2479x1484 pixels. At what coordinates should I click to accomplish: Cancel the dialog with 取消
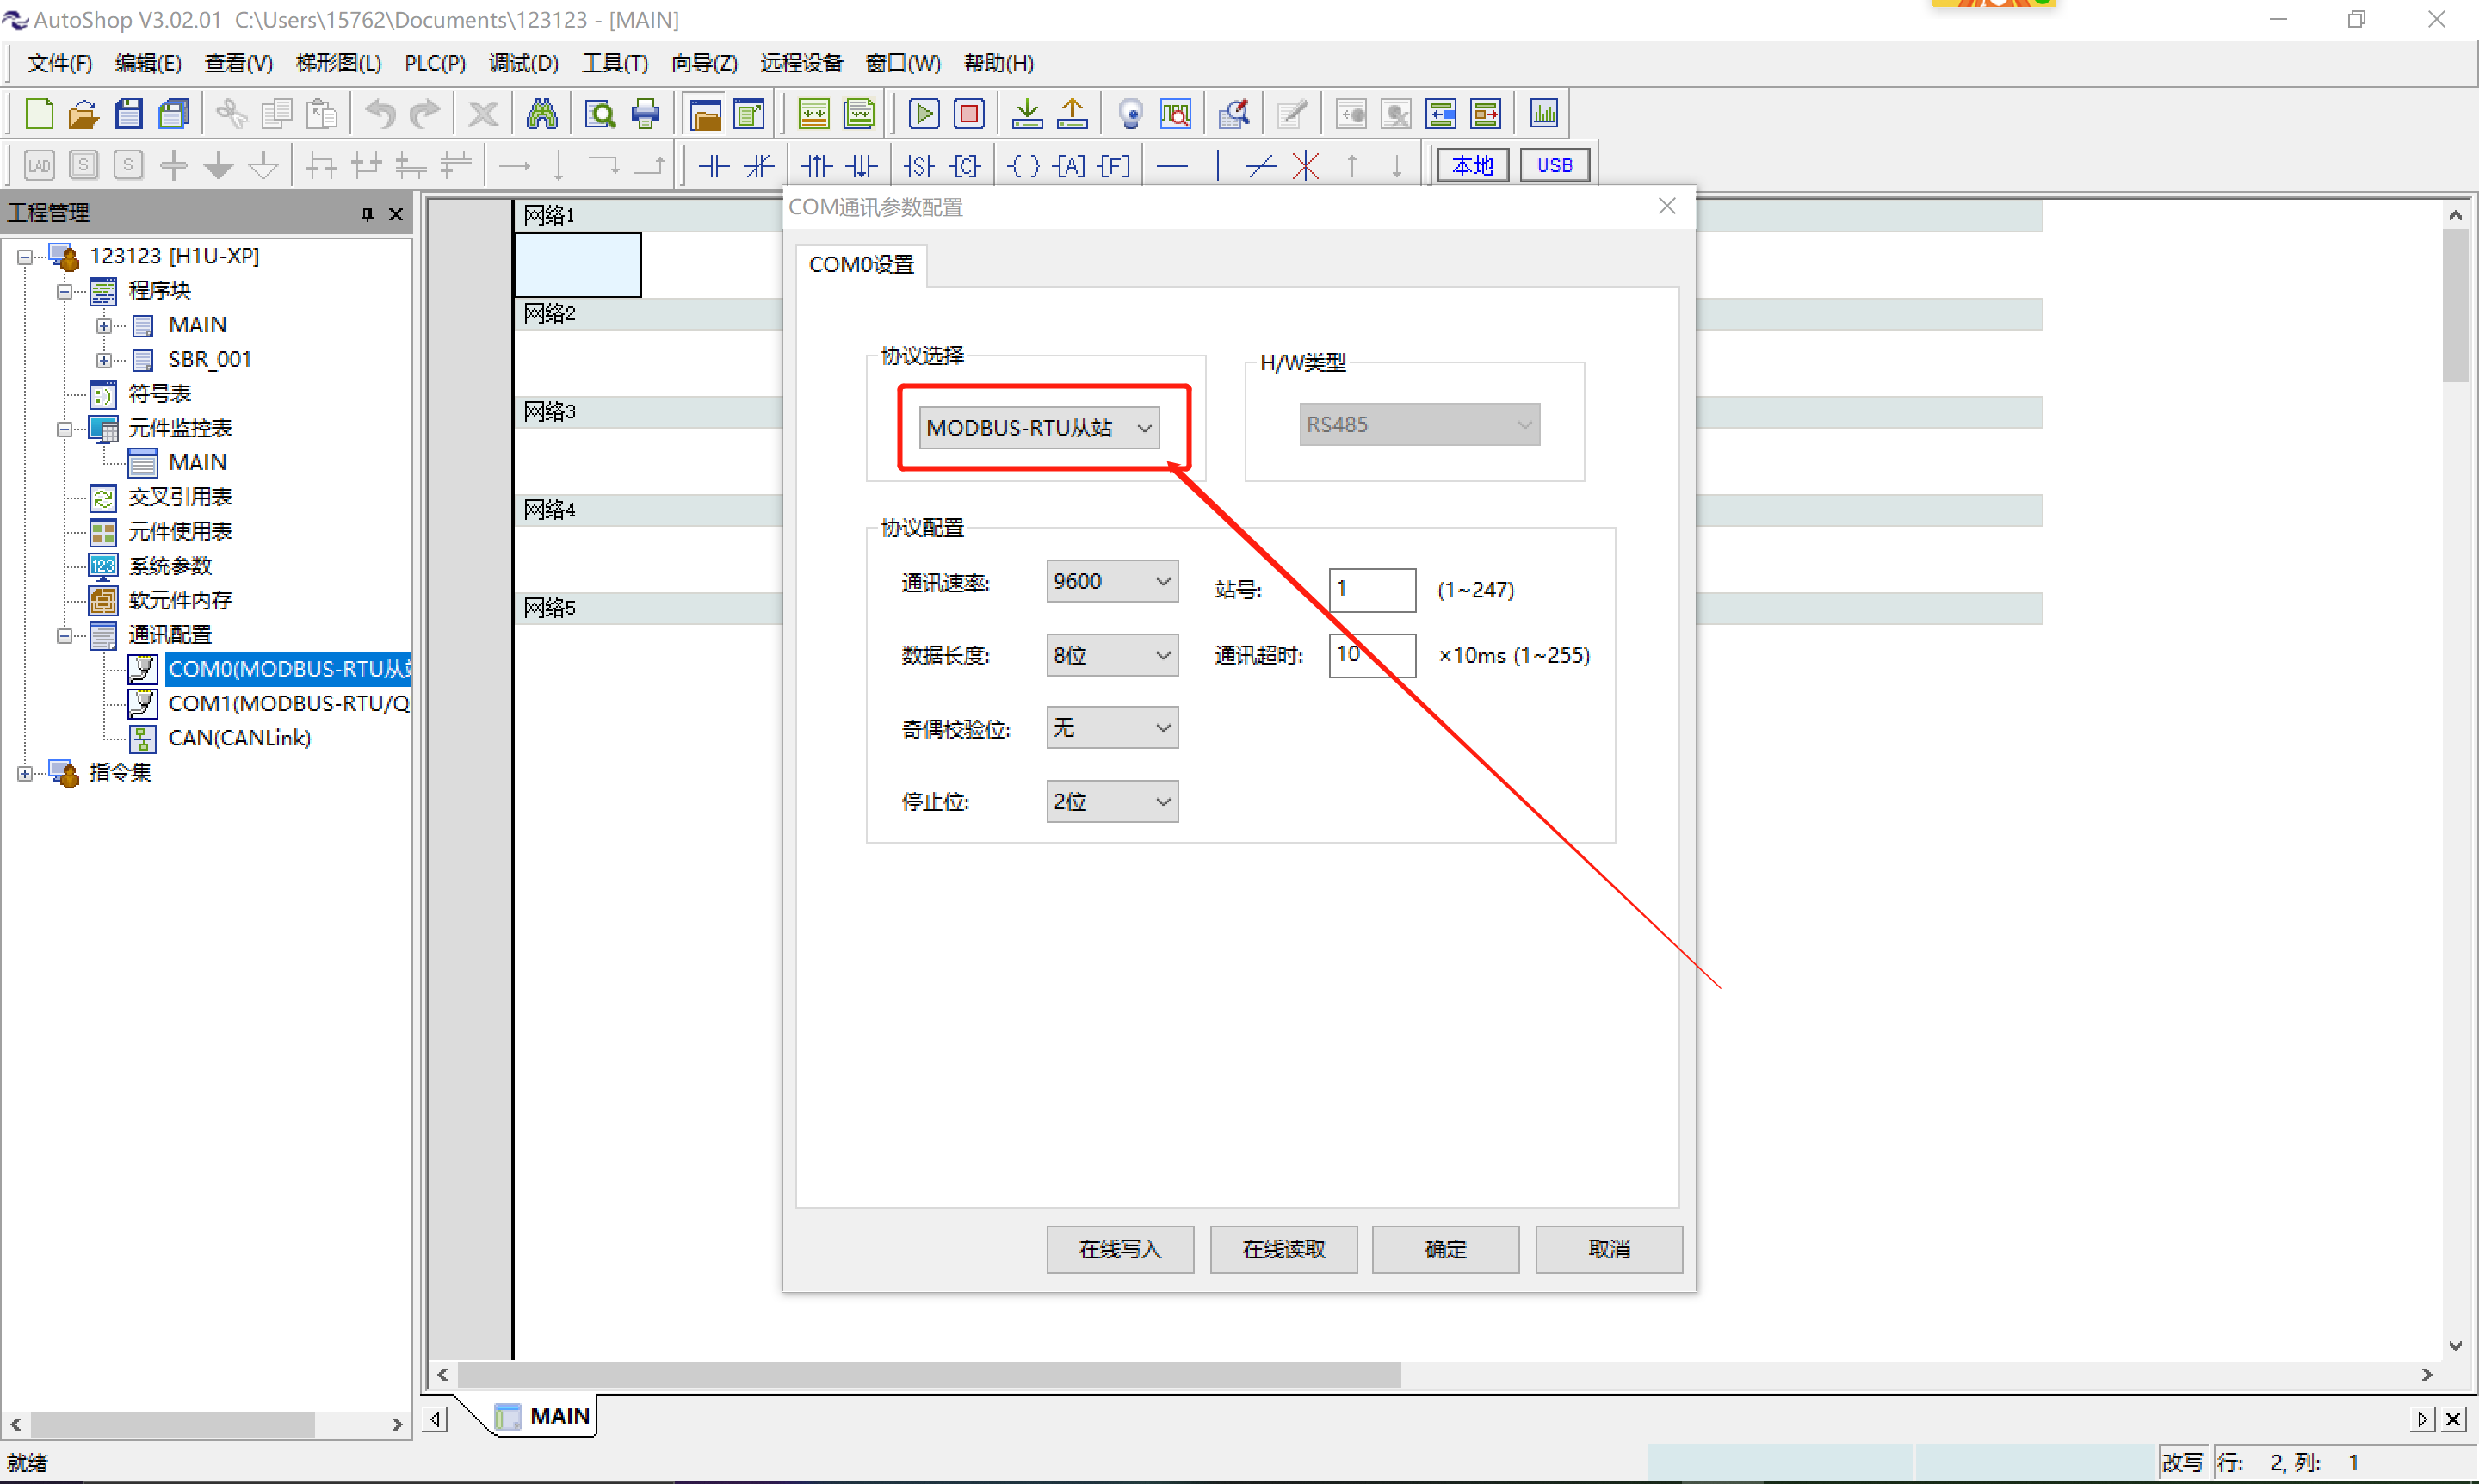pos(1609,1249)
